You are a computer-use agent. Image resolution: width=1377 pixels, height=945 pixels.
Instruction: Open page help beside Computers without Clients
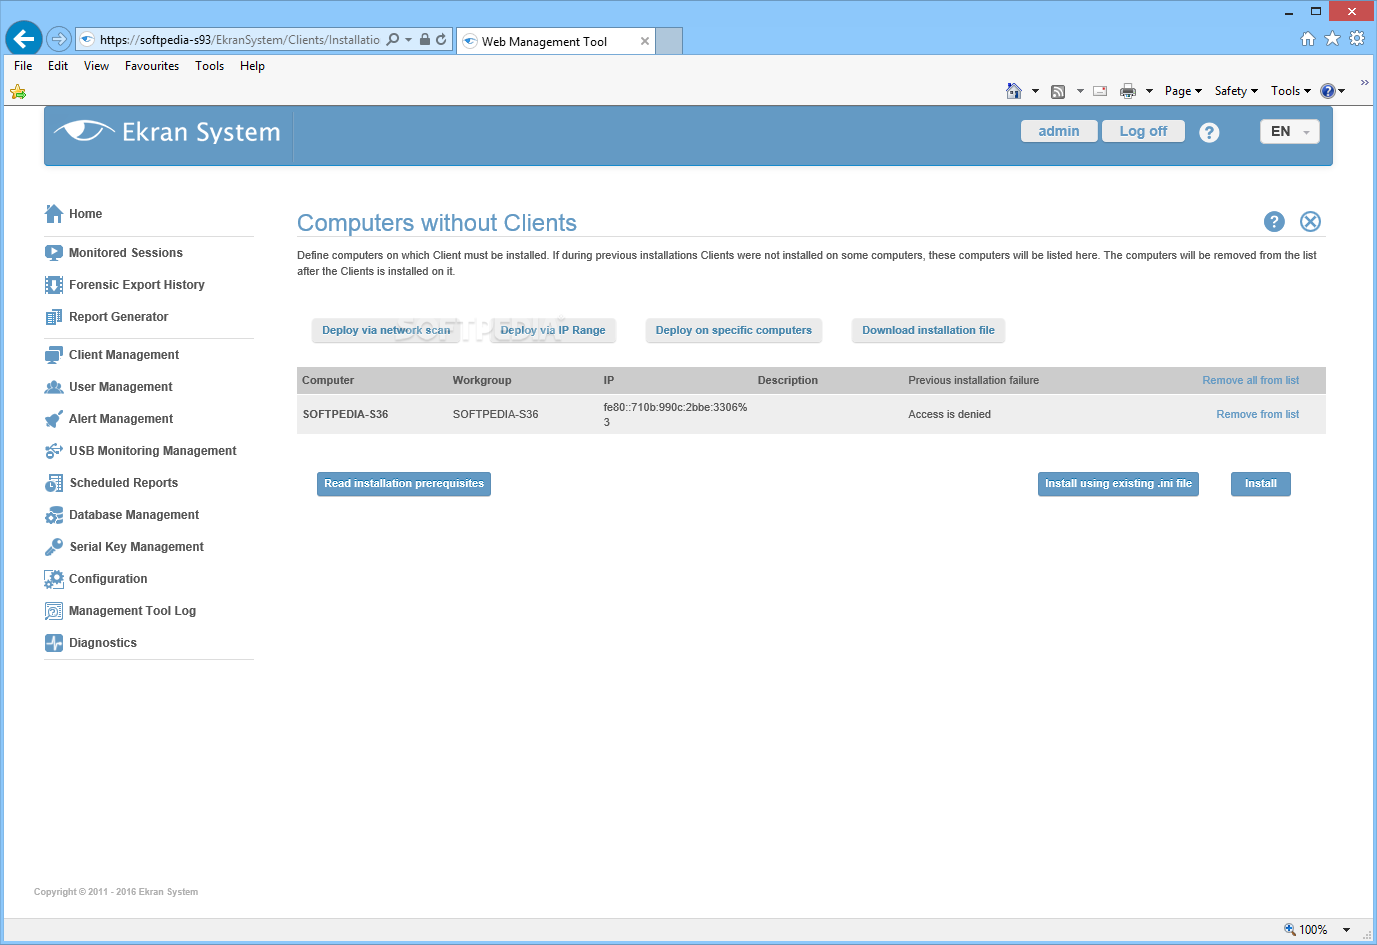click(x=1274, y=222)
